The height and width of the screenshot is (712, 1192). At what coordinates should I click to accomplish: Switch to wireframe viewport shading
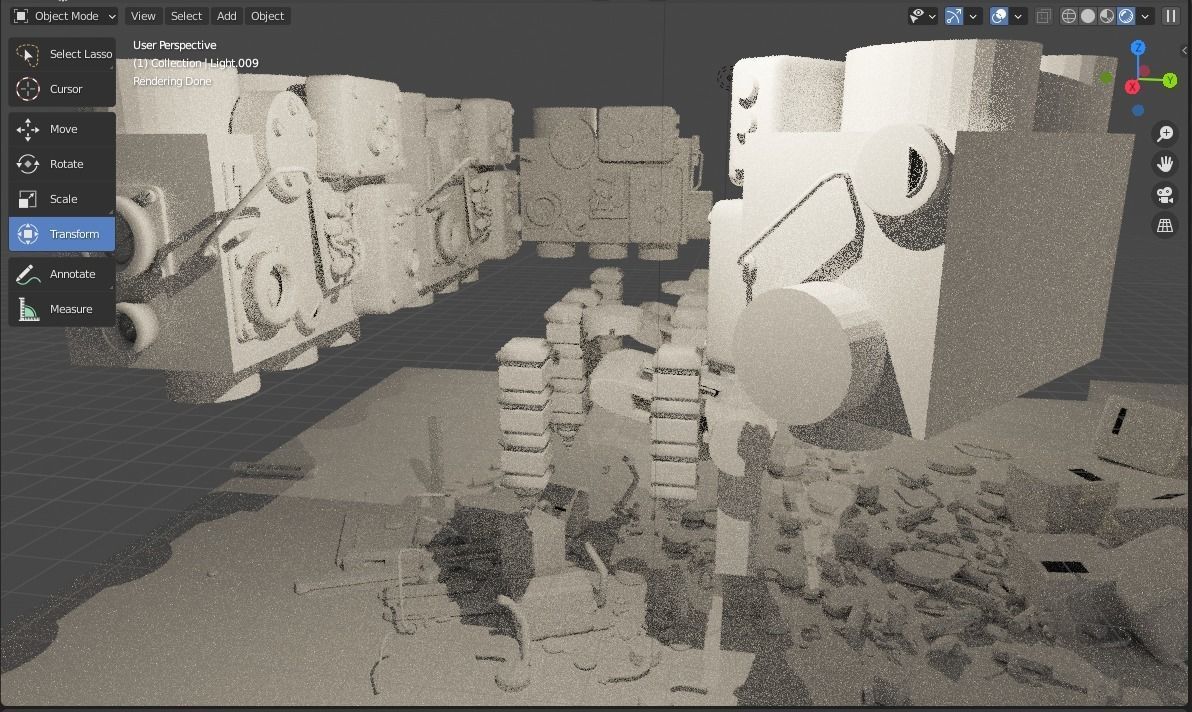[1069, 16]
